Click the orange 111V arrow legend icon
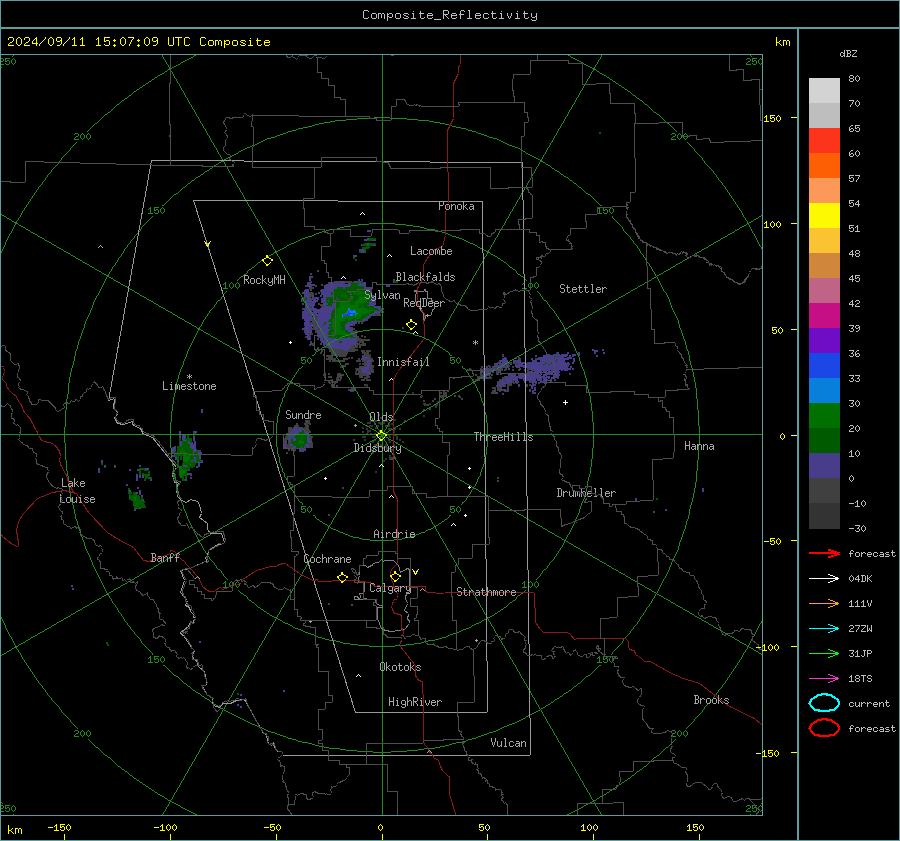The width and height of the screenshot is (900, 841). [x=824, y=603]
